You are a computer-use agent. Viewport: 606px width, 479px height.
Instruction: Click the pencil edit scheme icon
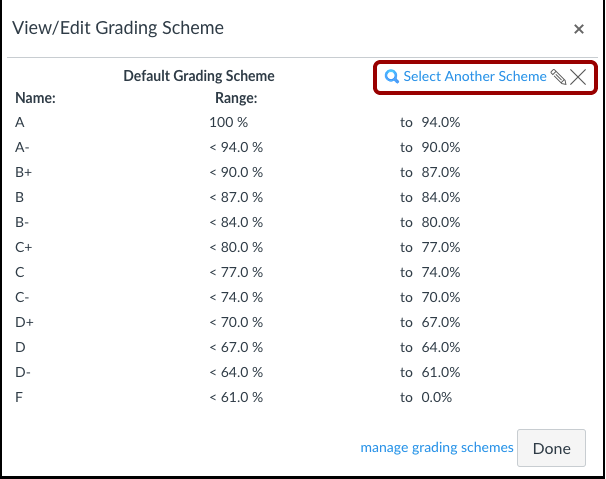tap(558, 77)
